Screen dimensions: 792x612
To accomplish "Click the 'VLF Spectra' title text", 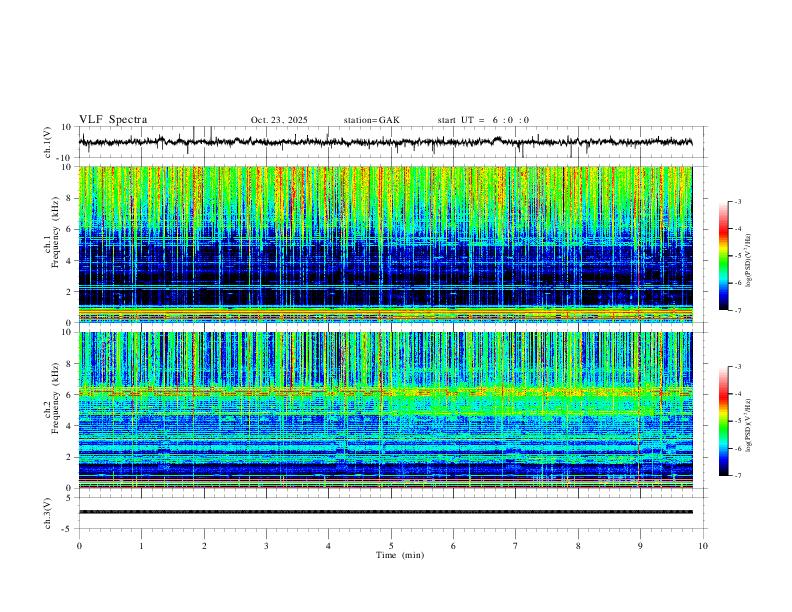I will coord(113,120).
